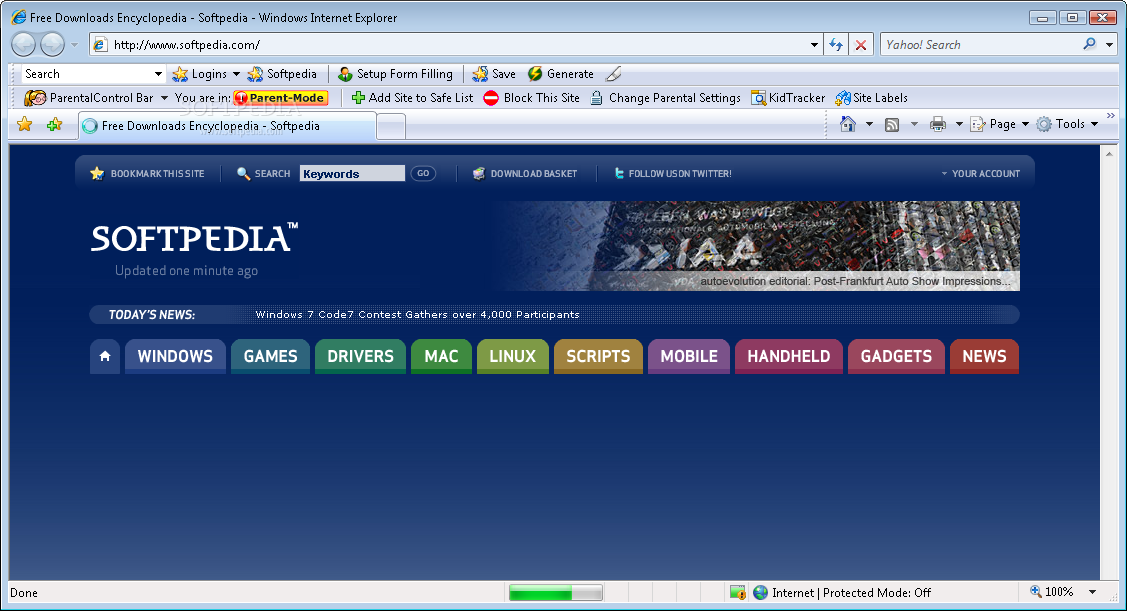1127x611 pixels.
Task: Open the DRIVERS category tab
Action: click(x=360, y=356)
